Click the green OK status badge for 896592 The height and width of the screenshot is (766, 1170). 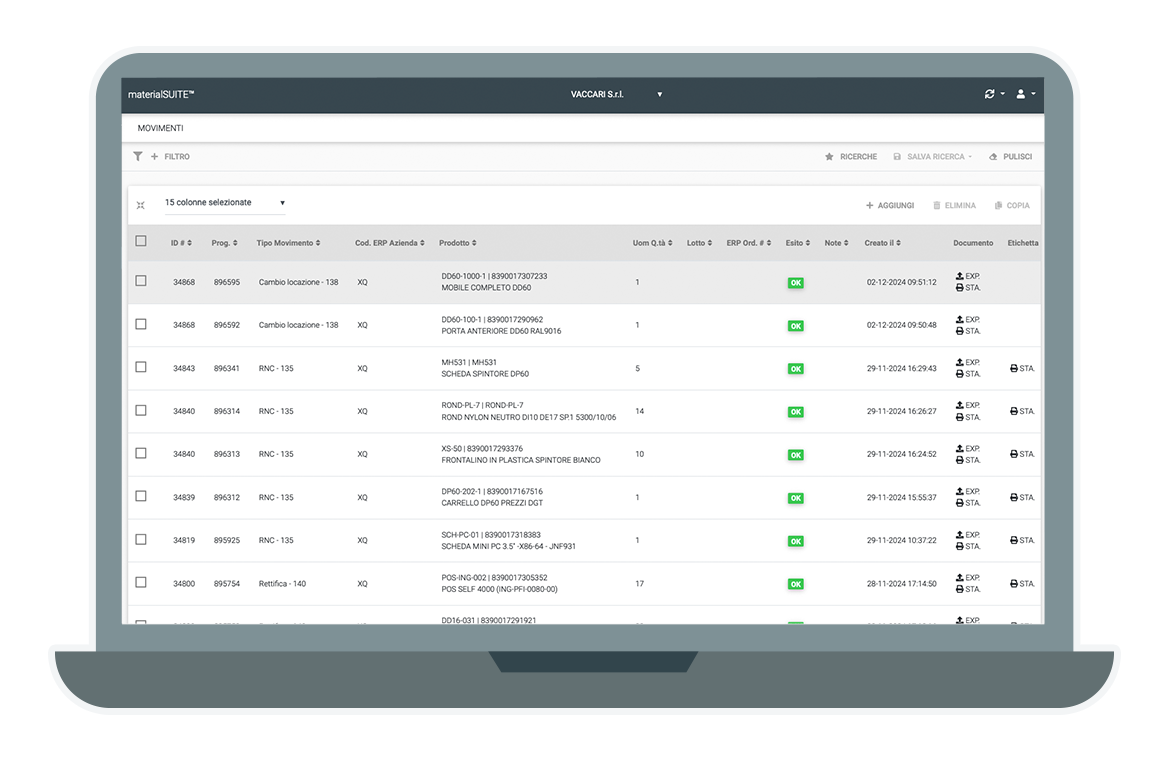[796, 326]
